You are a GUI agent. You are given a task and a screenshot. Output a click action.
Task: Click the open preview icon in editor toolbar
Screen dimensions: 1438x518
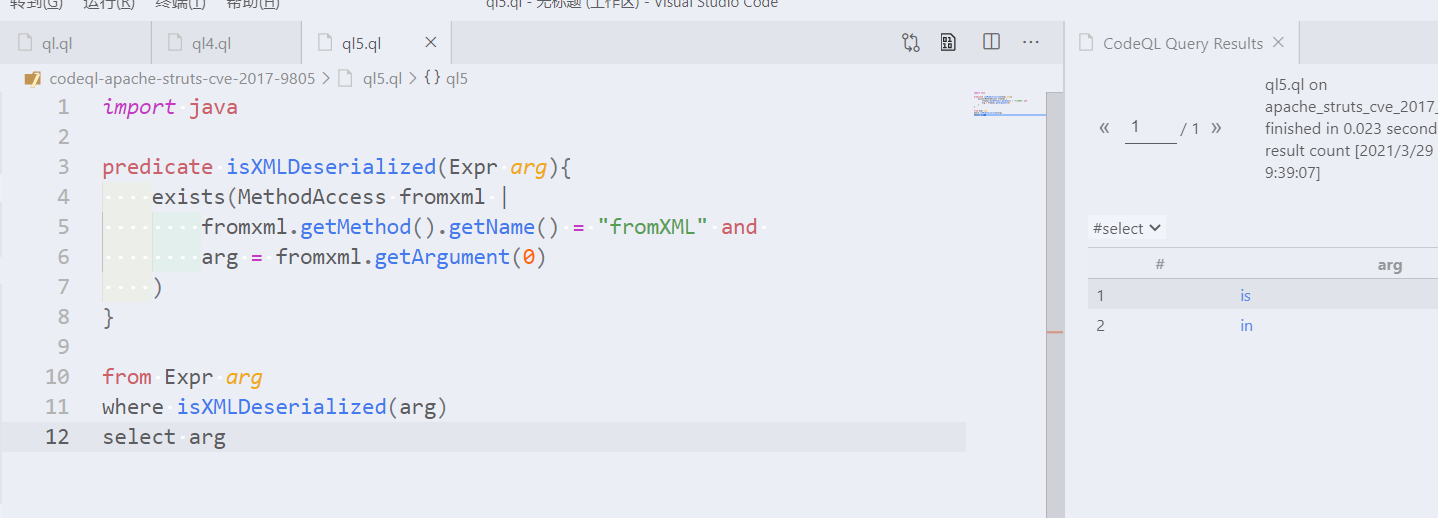point(949,42)
